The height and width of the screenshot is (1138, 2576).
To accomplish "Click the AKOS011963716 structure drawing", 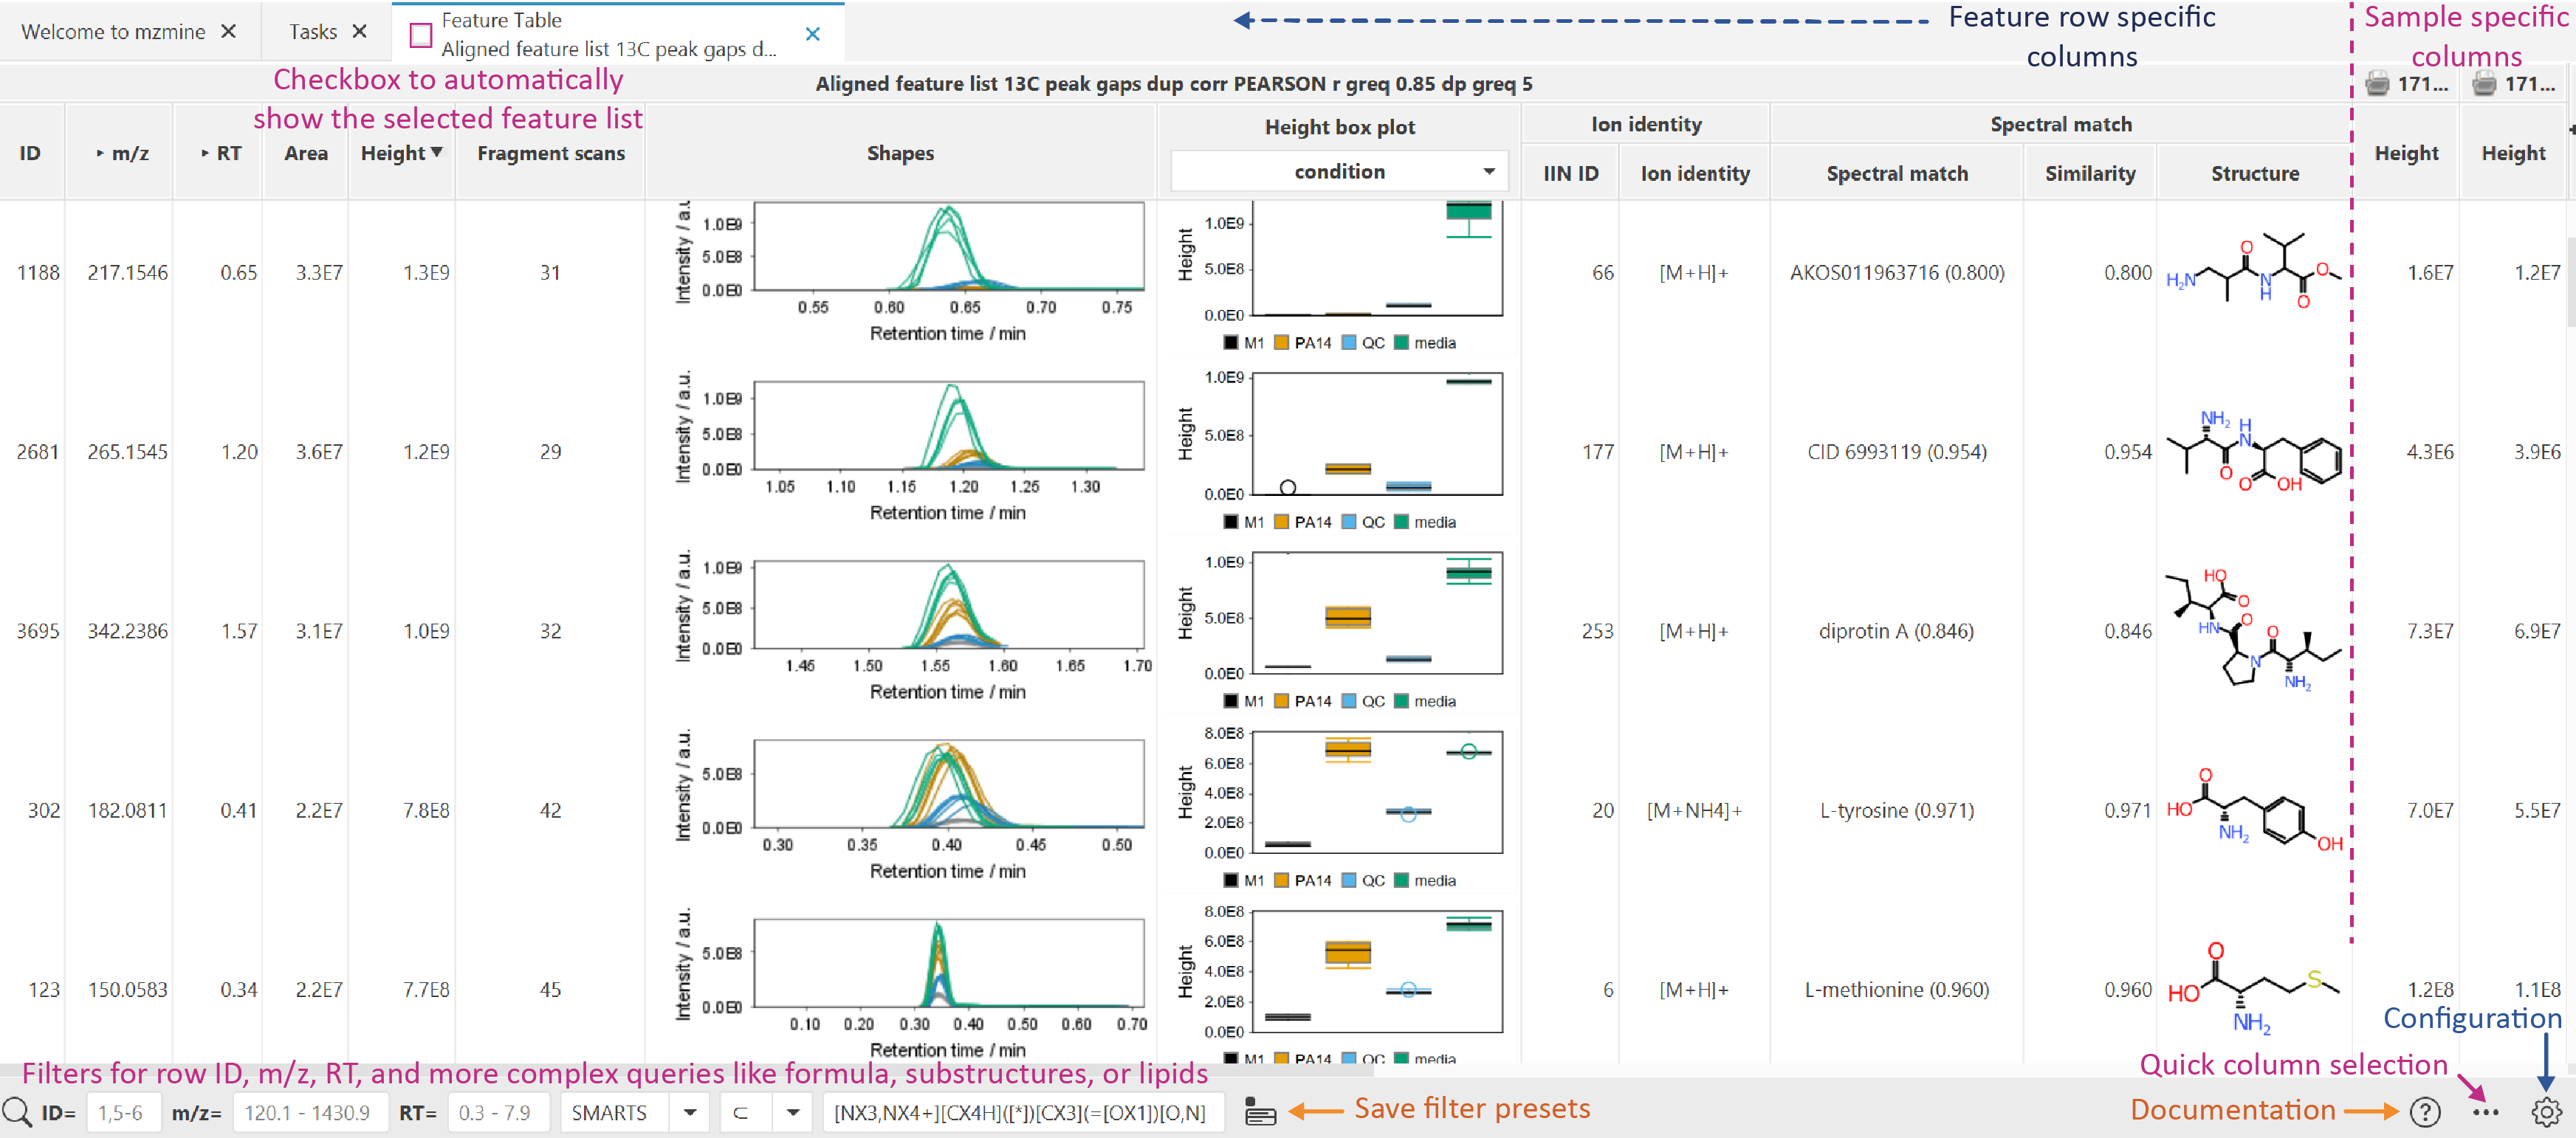I will tap(2254, 270).
